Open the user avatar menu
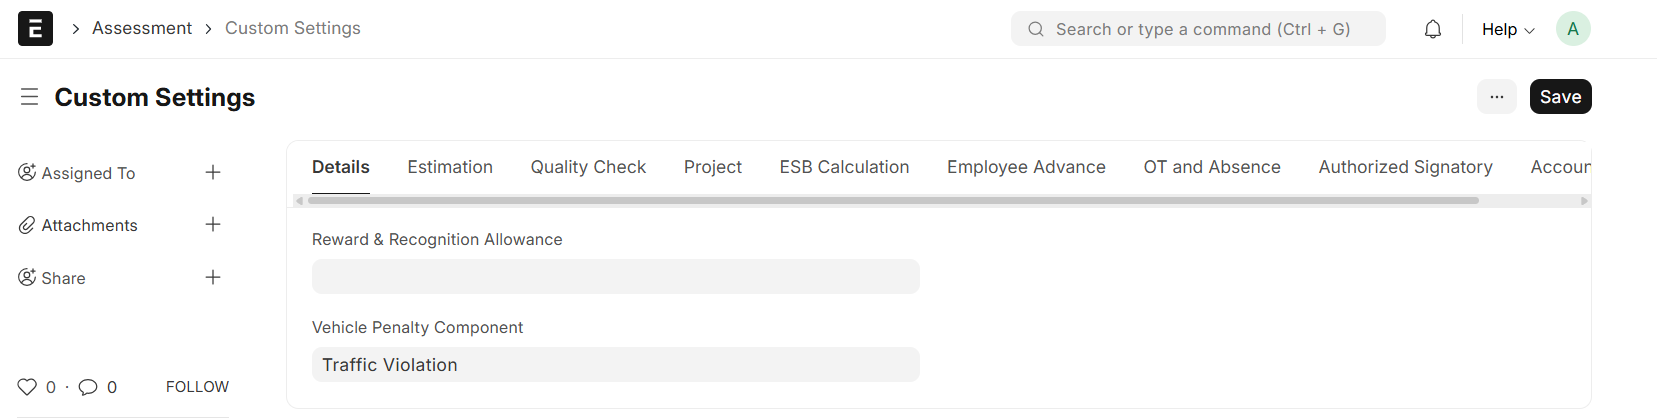 [1572, 29]
